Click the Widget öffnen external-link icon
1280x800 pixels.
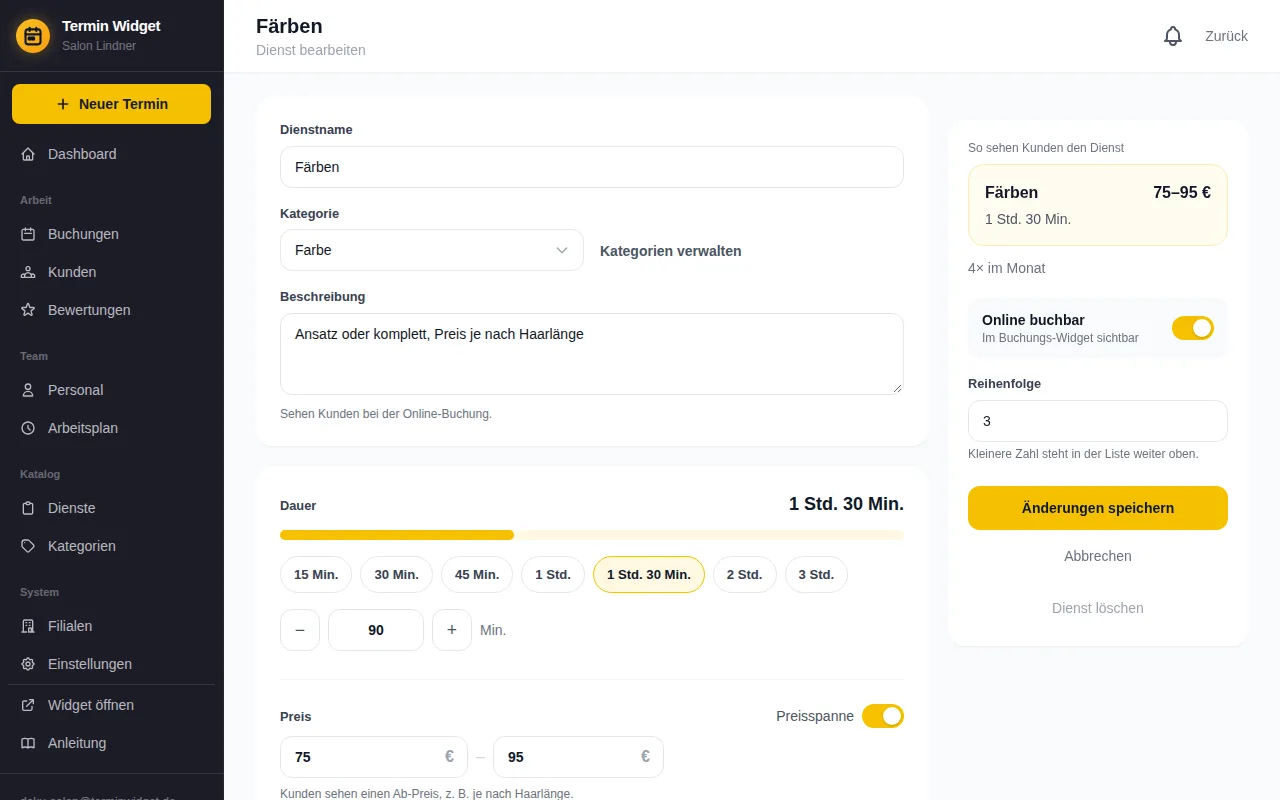pyautogui.click(x=28, y=705)
